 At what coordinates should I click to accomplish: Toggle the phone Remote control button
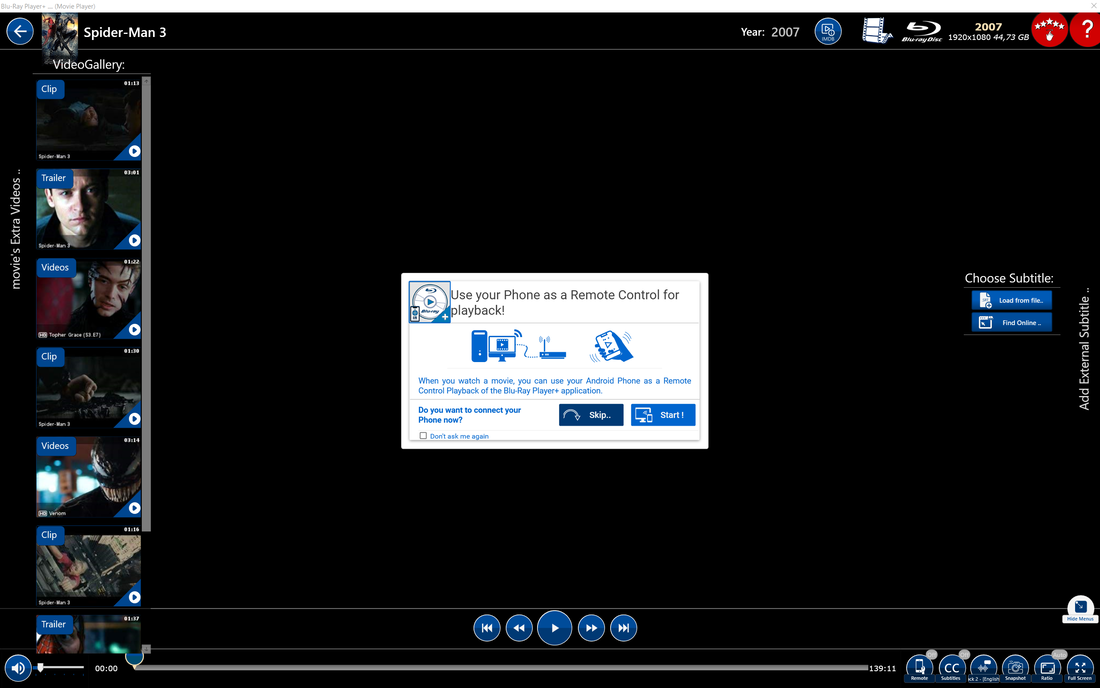pyautogui.click(x=919, y=668)
